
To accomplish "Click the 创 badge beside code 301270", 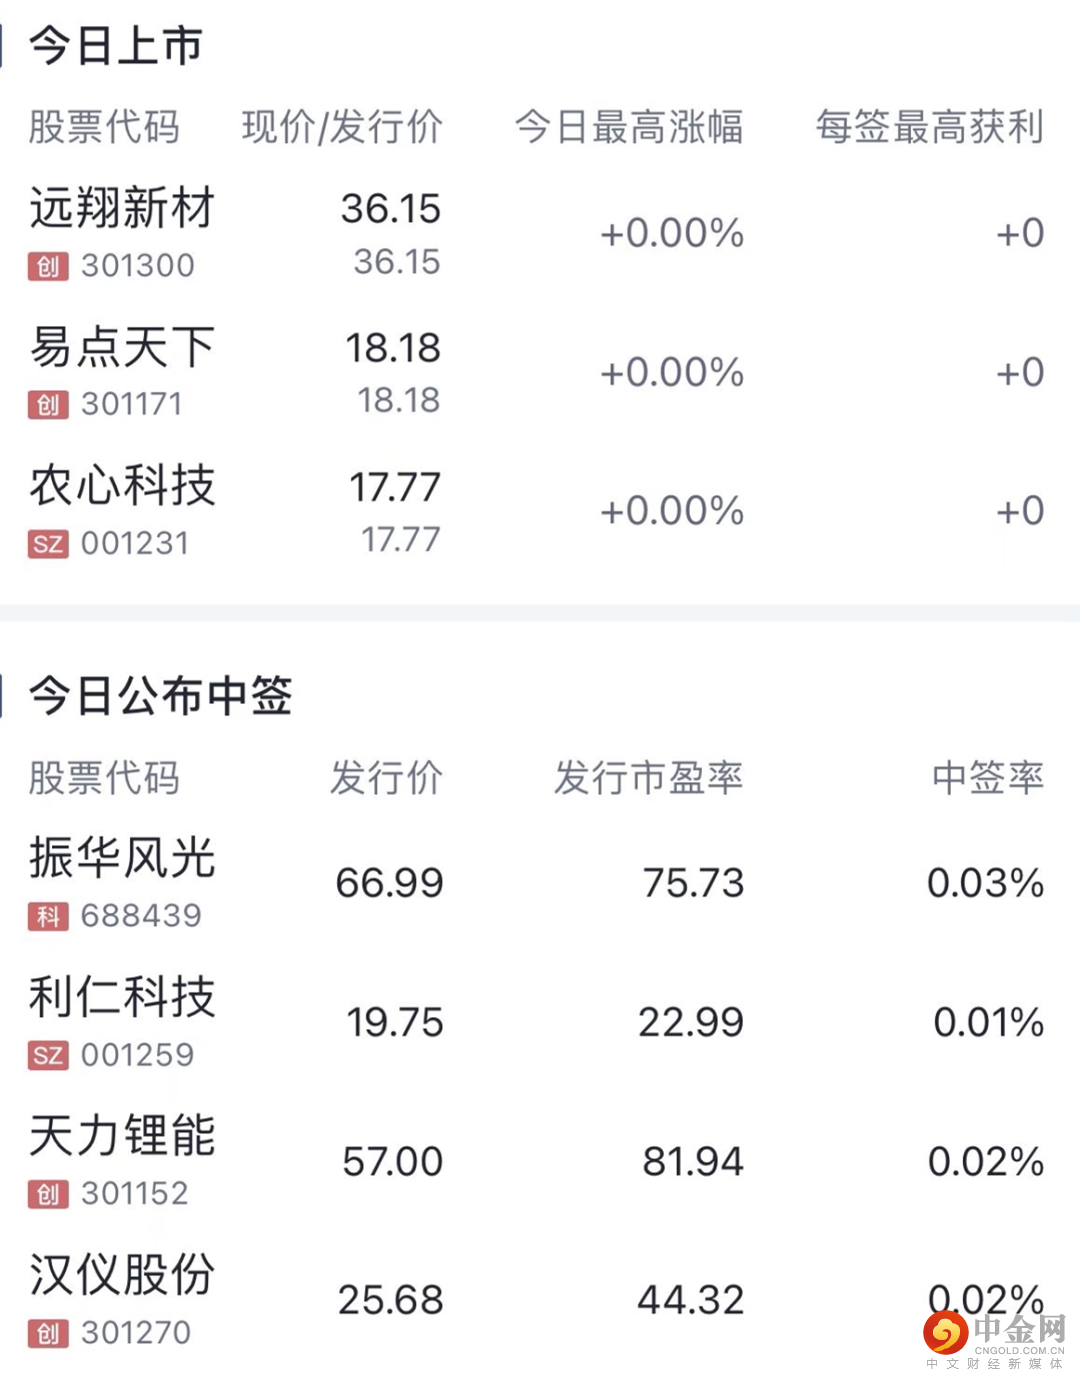I will [48, 1333].
